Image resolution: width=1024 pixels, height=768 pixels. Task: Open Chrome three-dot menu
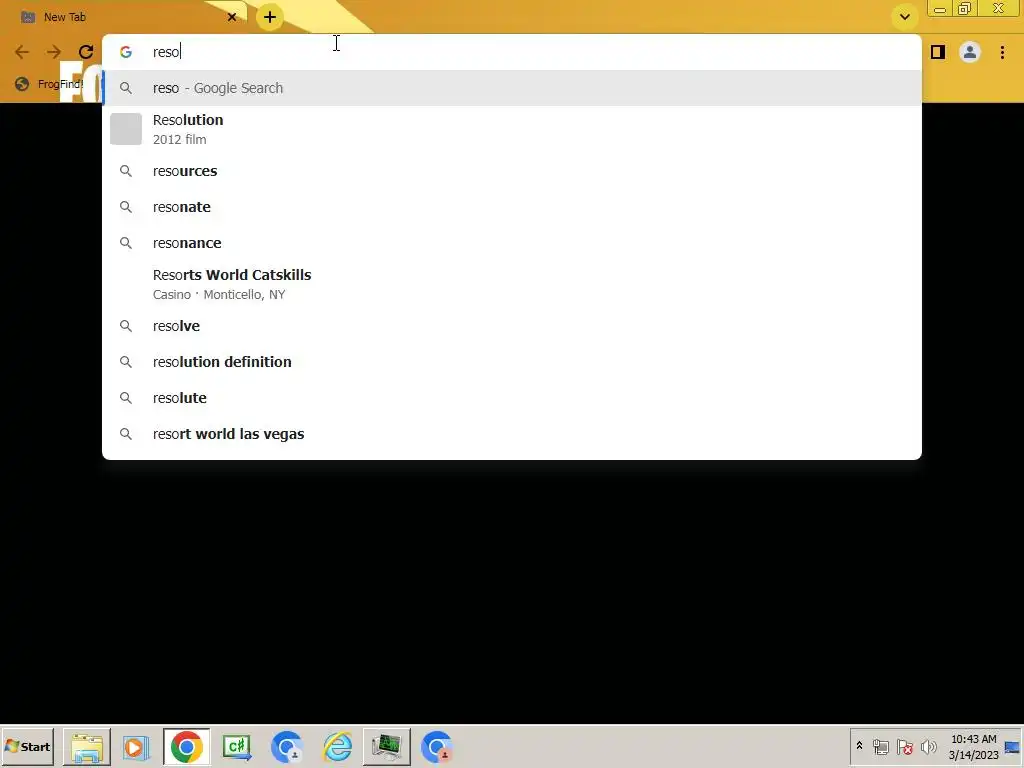click(1002, 52)
